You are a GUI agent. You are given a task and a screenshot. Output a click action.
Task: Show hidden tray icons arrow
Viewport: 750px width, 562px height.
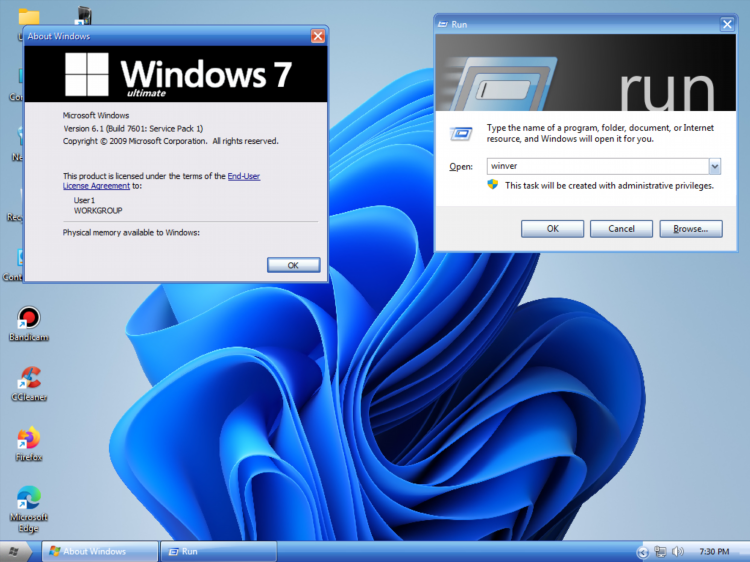click(642, 552)
